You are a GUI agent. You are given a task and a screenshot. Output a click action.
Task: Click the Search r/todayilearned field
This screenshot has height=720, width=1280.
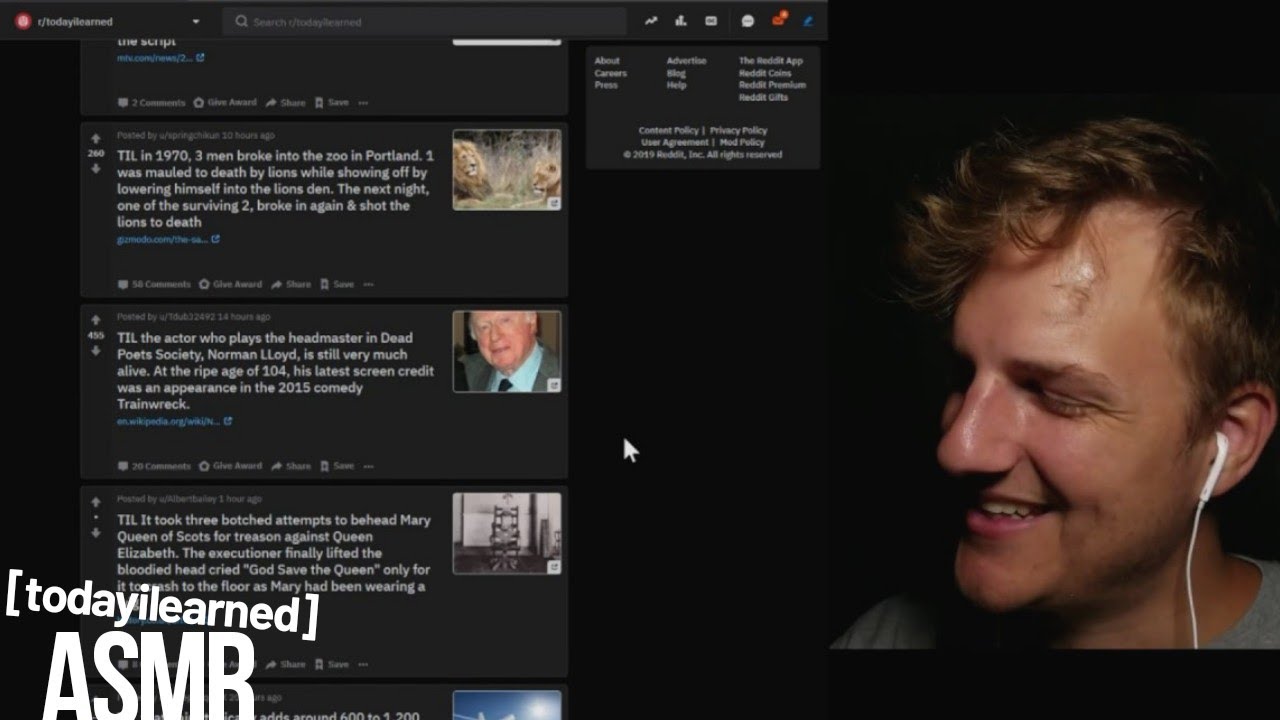pyautogui.click(x=425, y=21)
